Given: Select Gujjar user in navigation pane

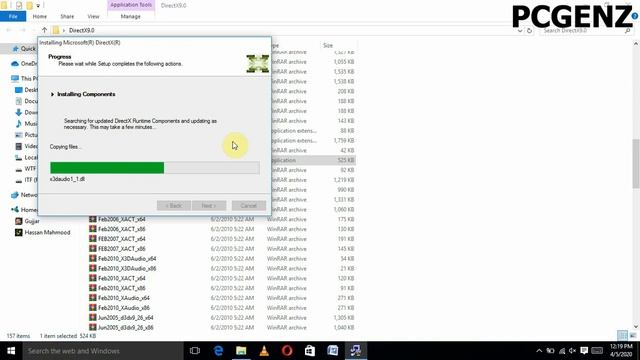Looking at the screenshot, I should coord(28,221).
